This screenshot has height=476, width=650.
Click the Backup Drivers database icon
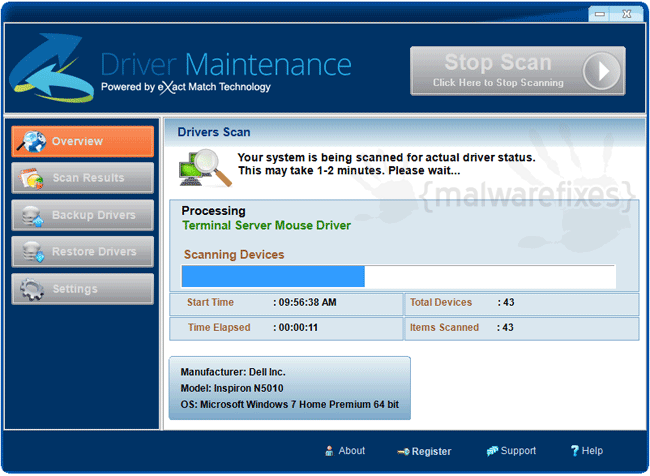[32, 216]
